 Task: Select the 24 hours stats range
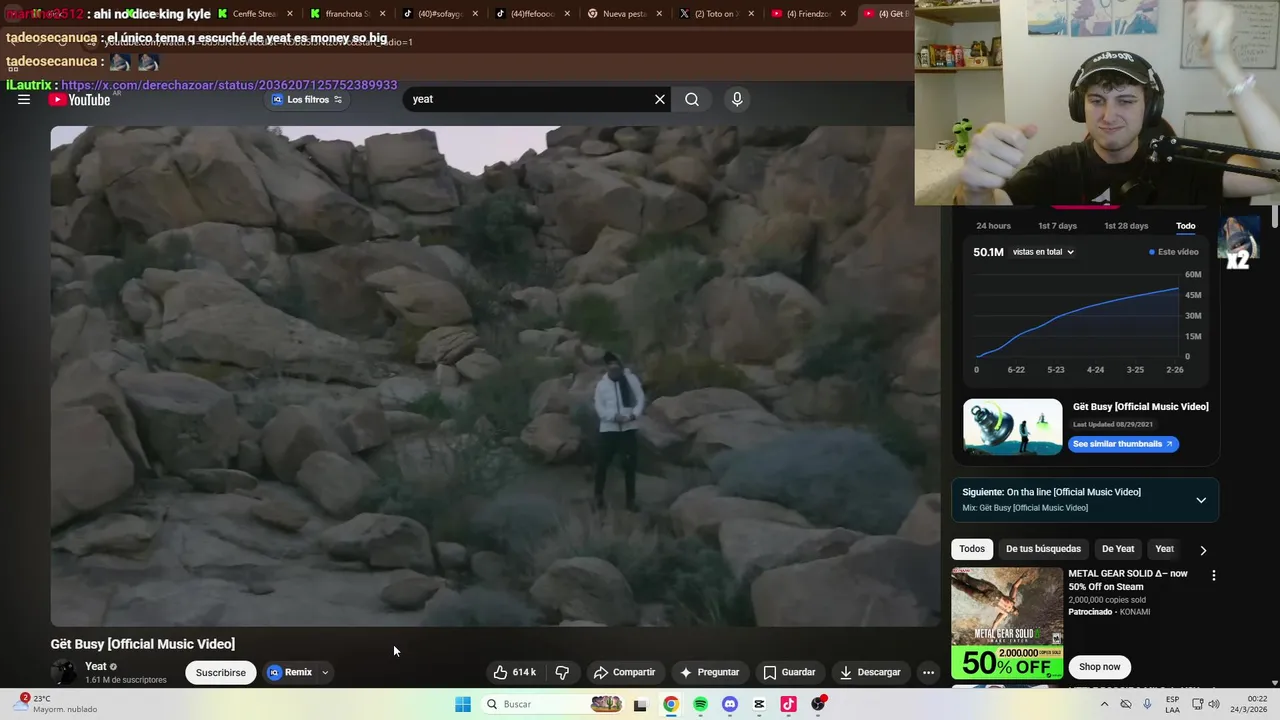point(993,226)
